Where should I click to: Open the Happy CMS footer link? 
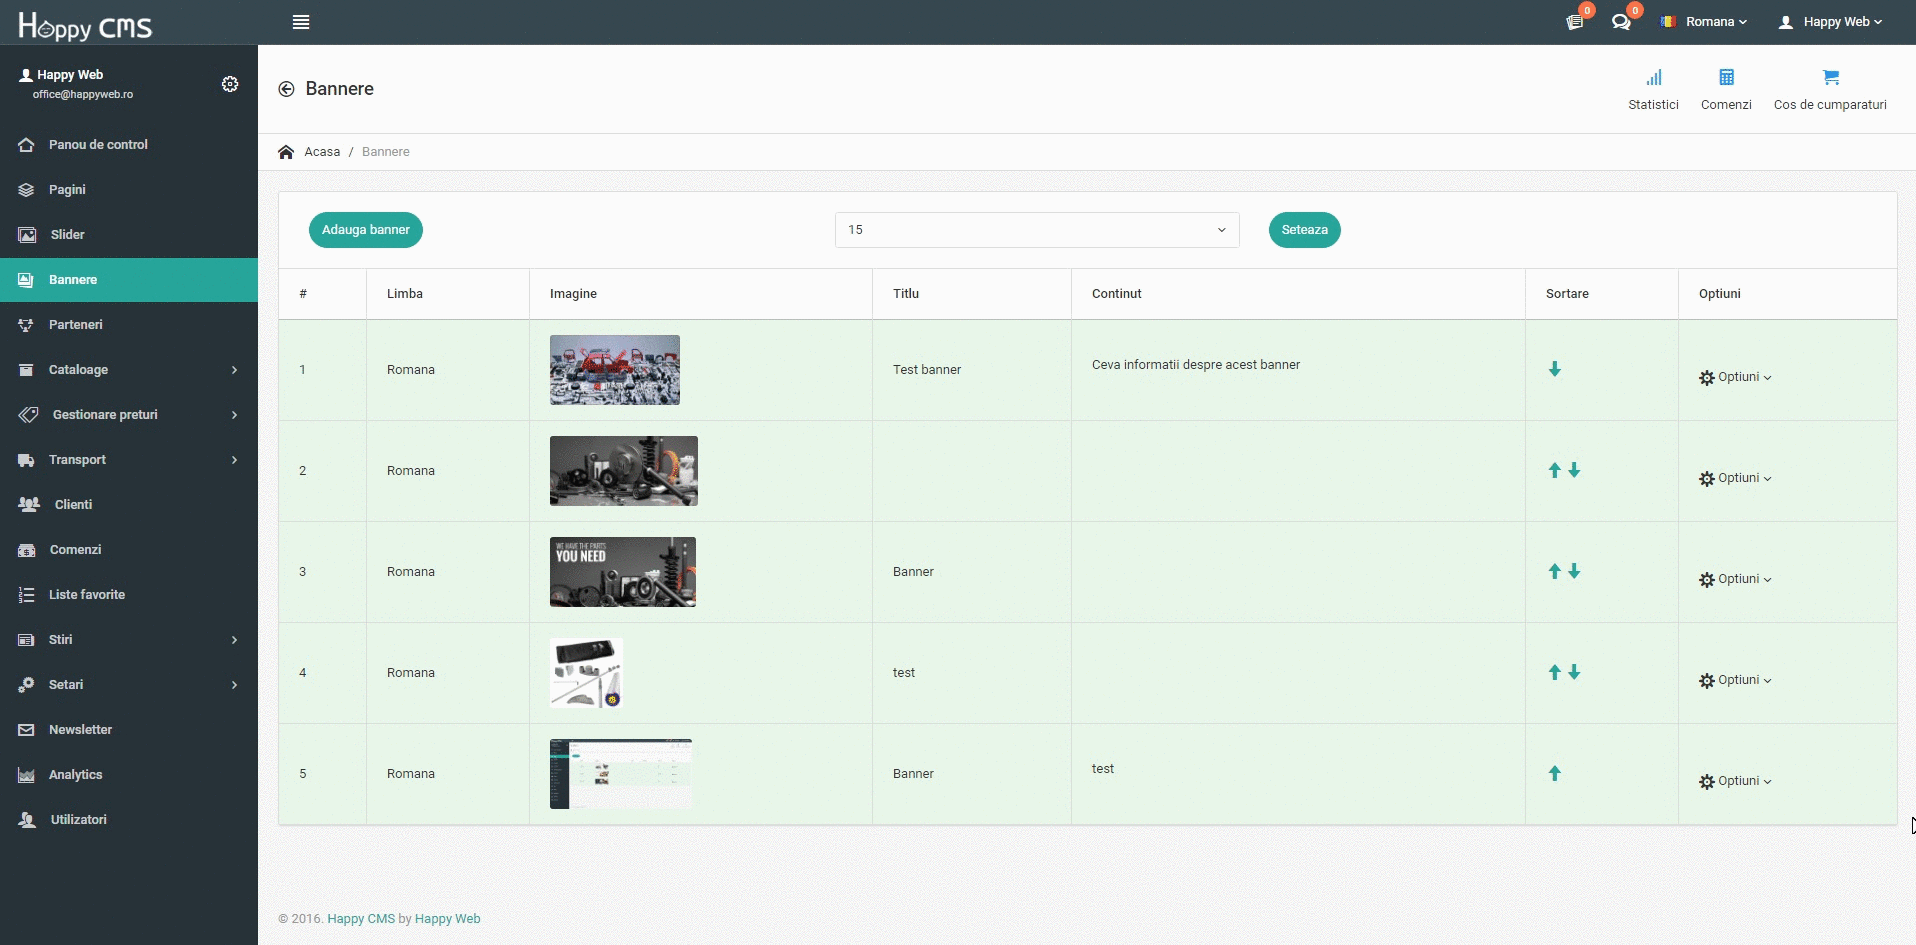pyautogui.click(x=361, y=919)
